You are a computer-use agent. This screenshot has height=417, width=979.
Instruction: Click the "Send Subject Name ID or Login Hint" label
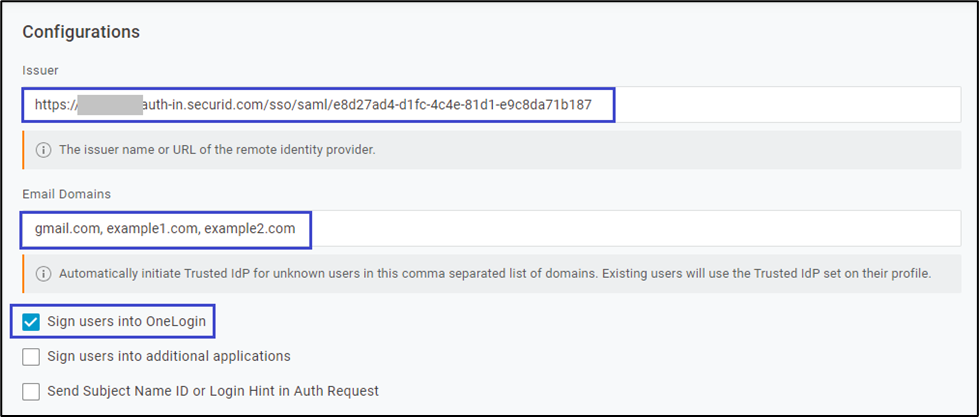[213, 390]
